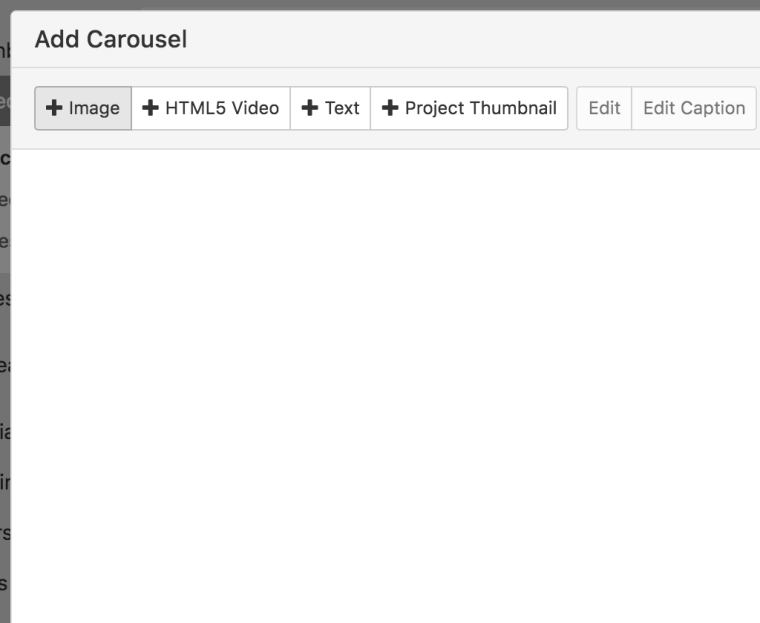Select the hidden sidebar item ending in "ia"

[x=4, y=432]
